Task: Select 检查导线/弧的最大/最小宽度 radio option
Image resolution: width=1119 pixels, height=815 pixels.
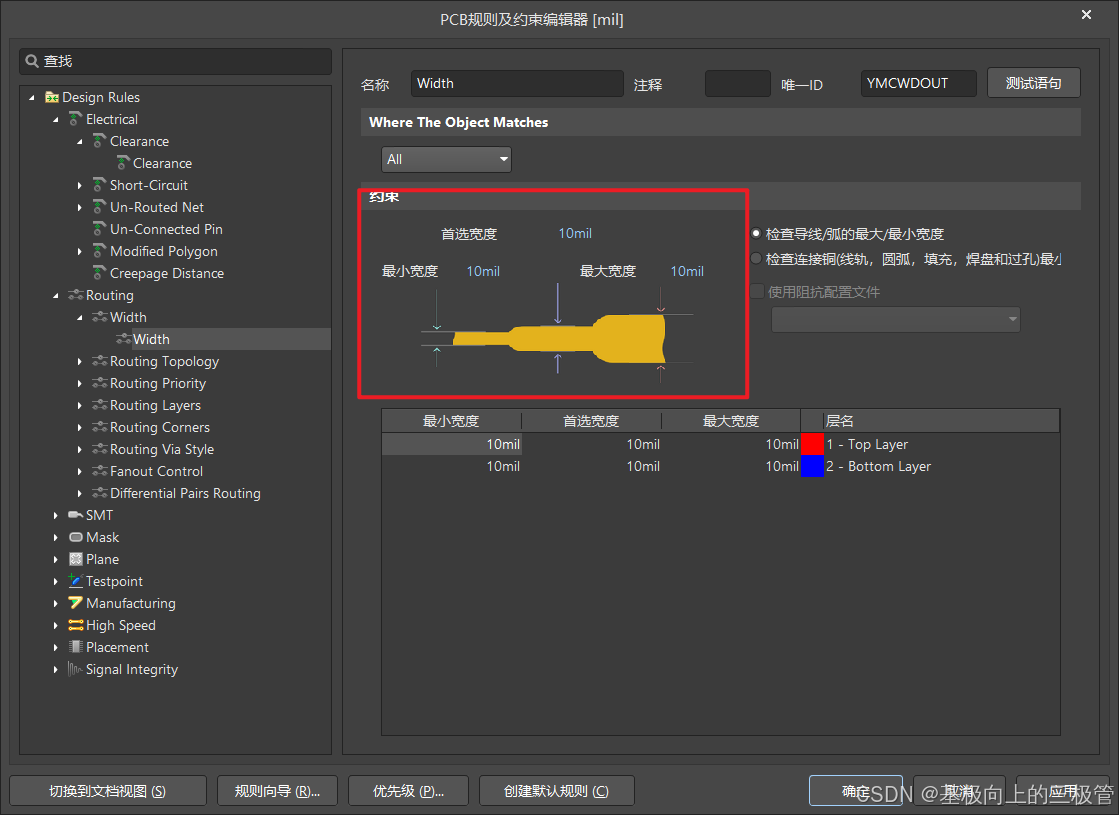Action: point(756,233)
